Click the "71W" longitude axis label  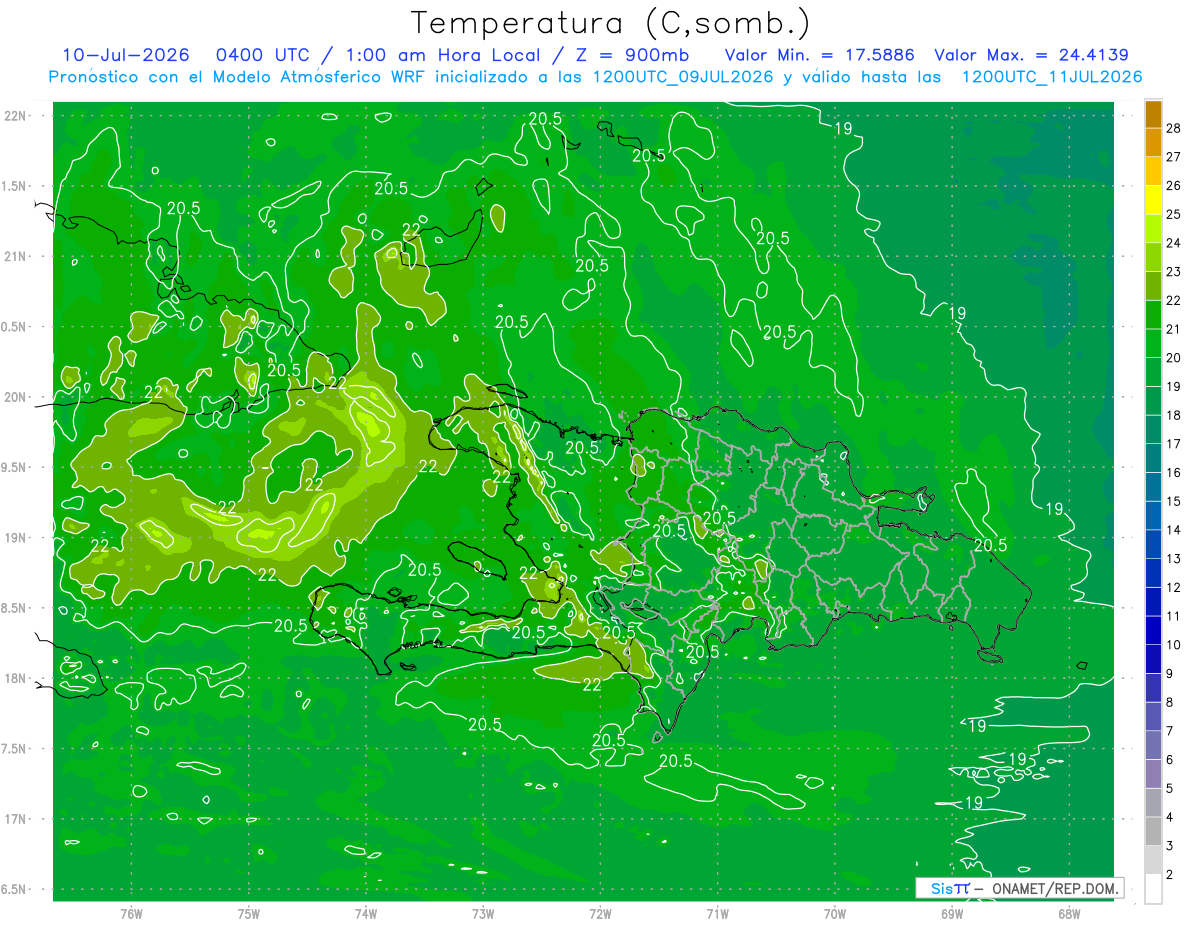pyautogui.click(x=717, y=915)
